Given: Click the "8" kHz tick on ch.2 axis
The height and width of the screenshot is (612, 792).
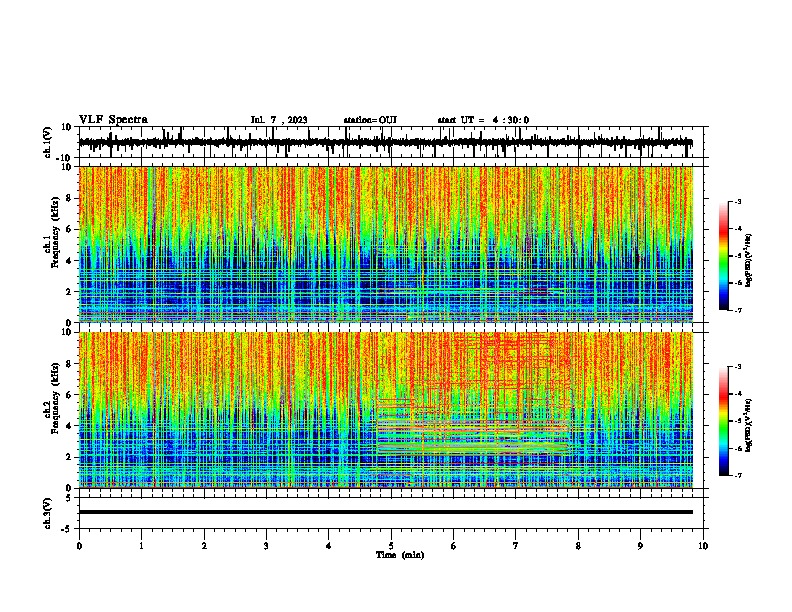Looking at the screenshot, I should (x=69, y=364).
